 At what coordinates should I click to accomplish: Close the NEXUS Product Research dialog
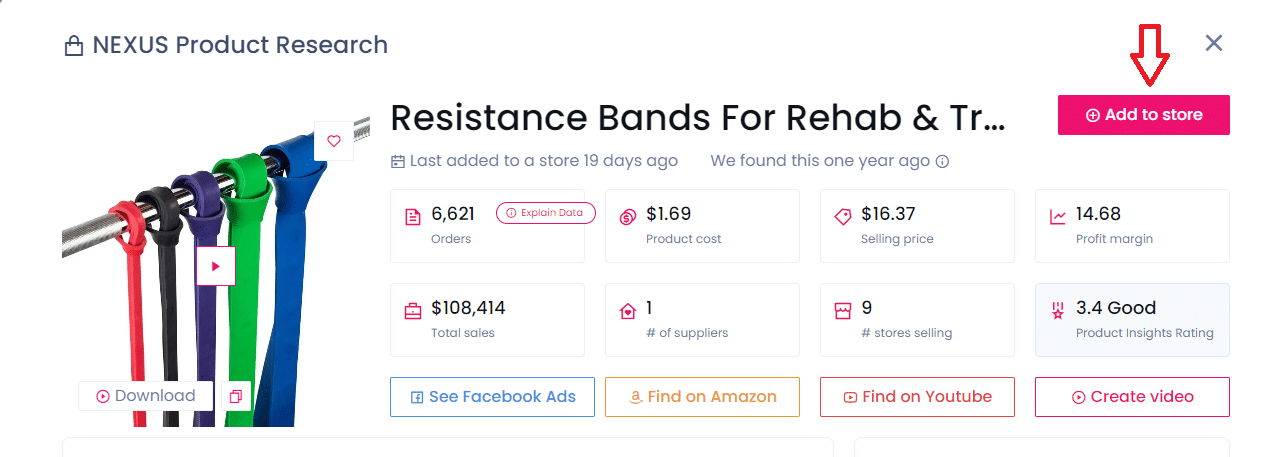coord(1214,43)
